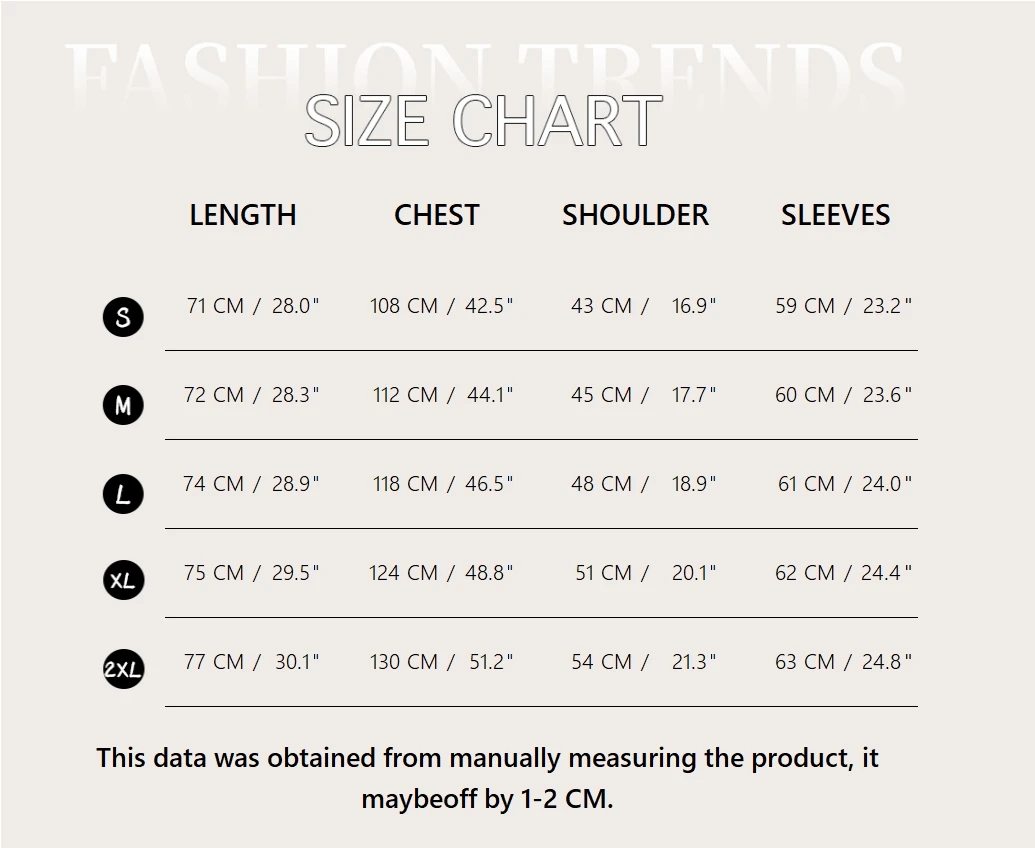The width and height of the screenshot is (1035, 848).
Task: Pick the XL size badge
Action: tap(123, 581)
